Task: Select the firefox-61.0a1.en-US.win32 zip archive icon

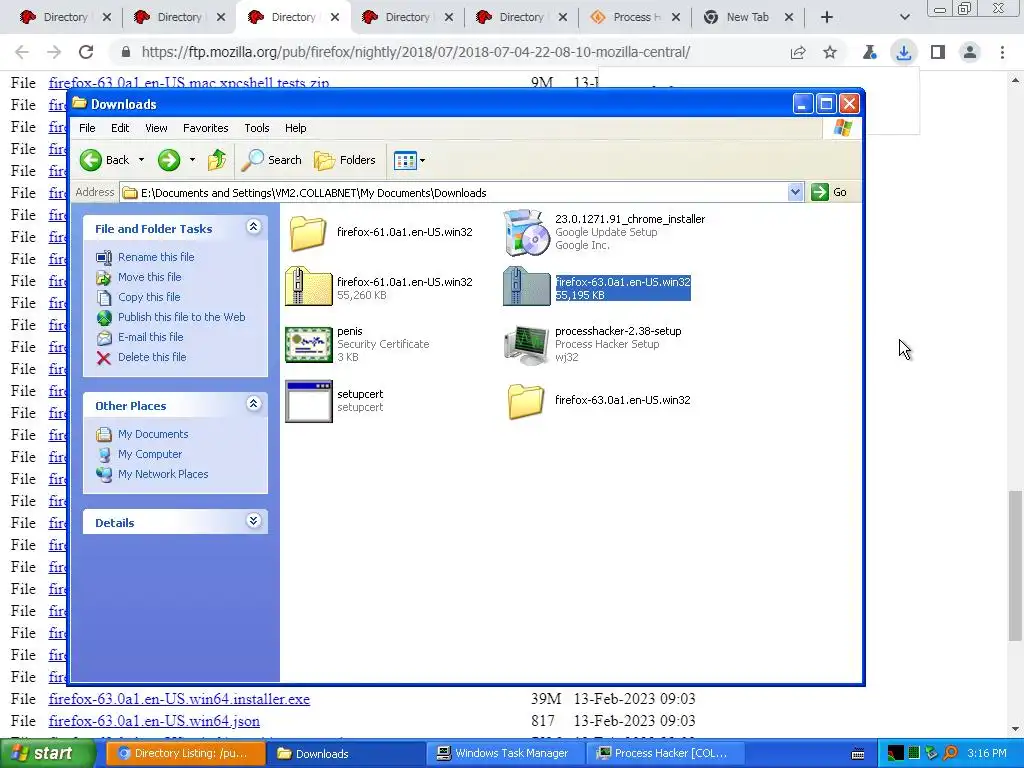Action: pos(308,287)
